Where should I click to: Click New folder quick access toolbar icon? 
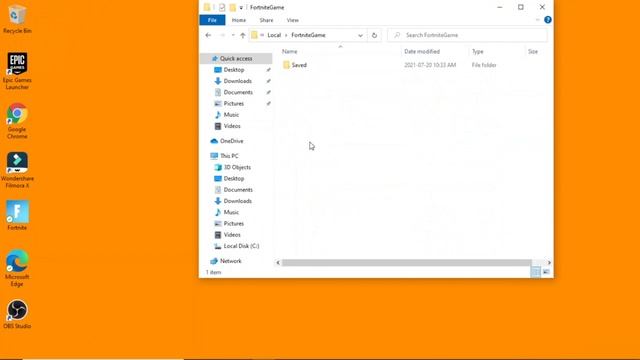coord(232,7)
